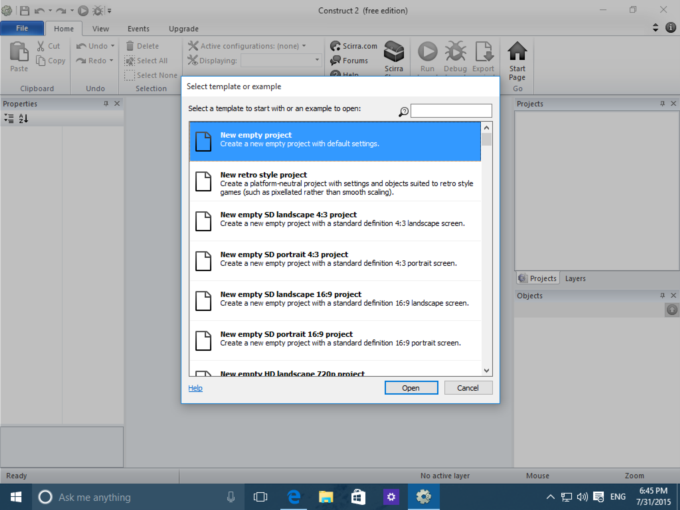Open the Redo dropdown arrow
The width and height of the screenshot is (680, 510).
point(111,61)
